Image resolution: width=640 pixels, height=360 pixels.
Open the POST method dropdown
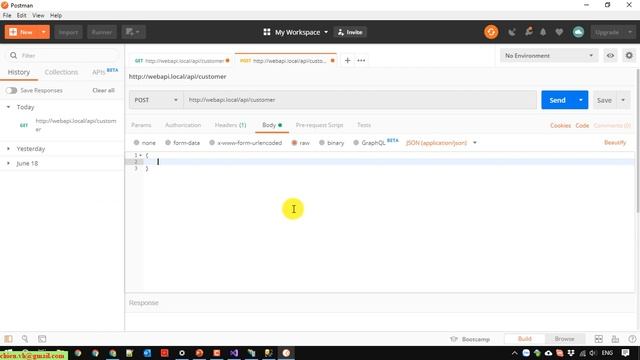tap(156, 100)
